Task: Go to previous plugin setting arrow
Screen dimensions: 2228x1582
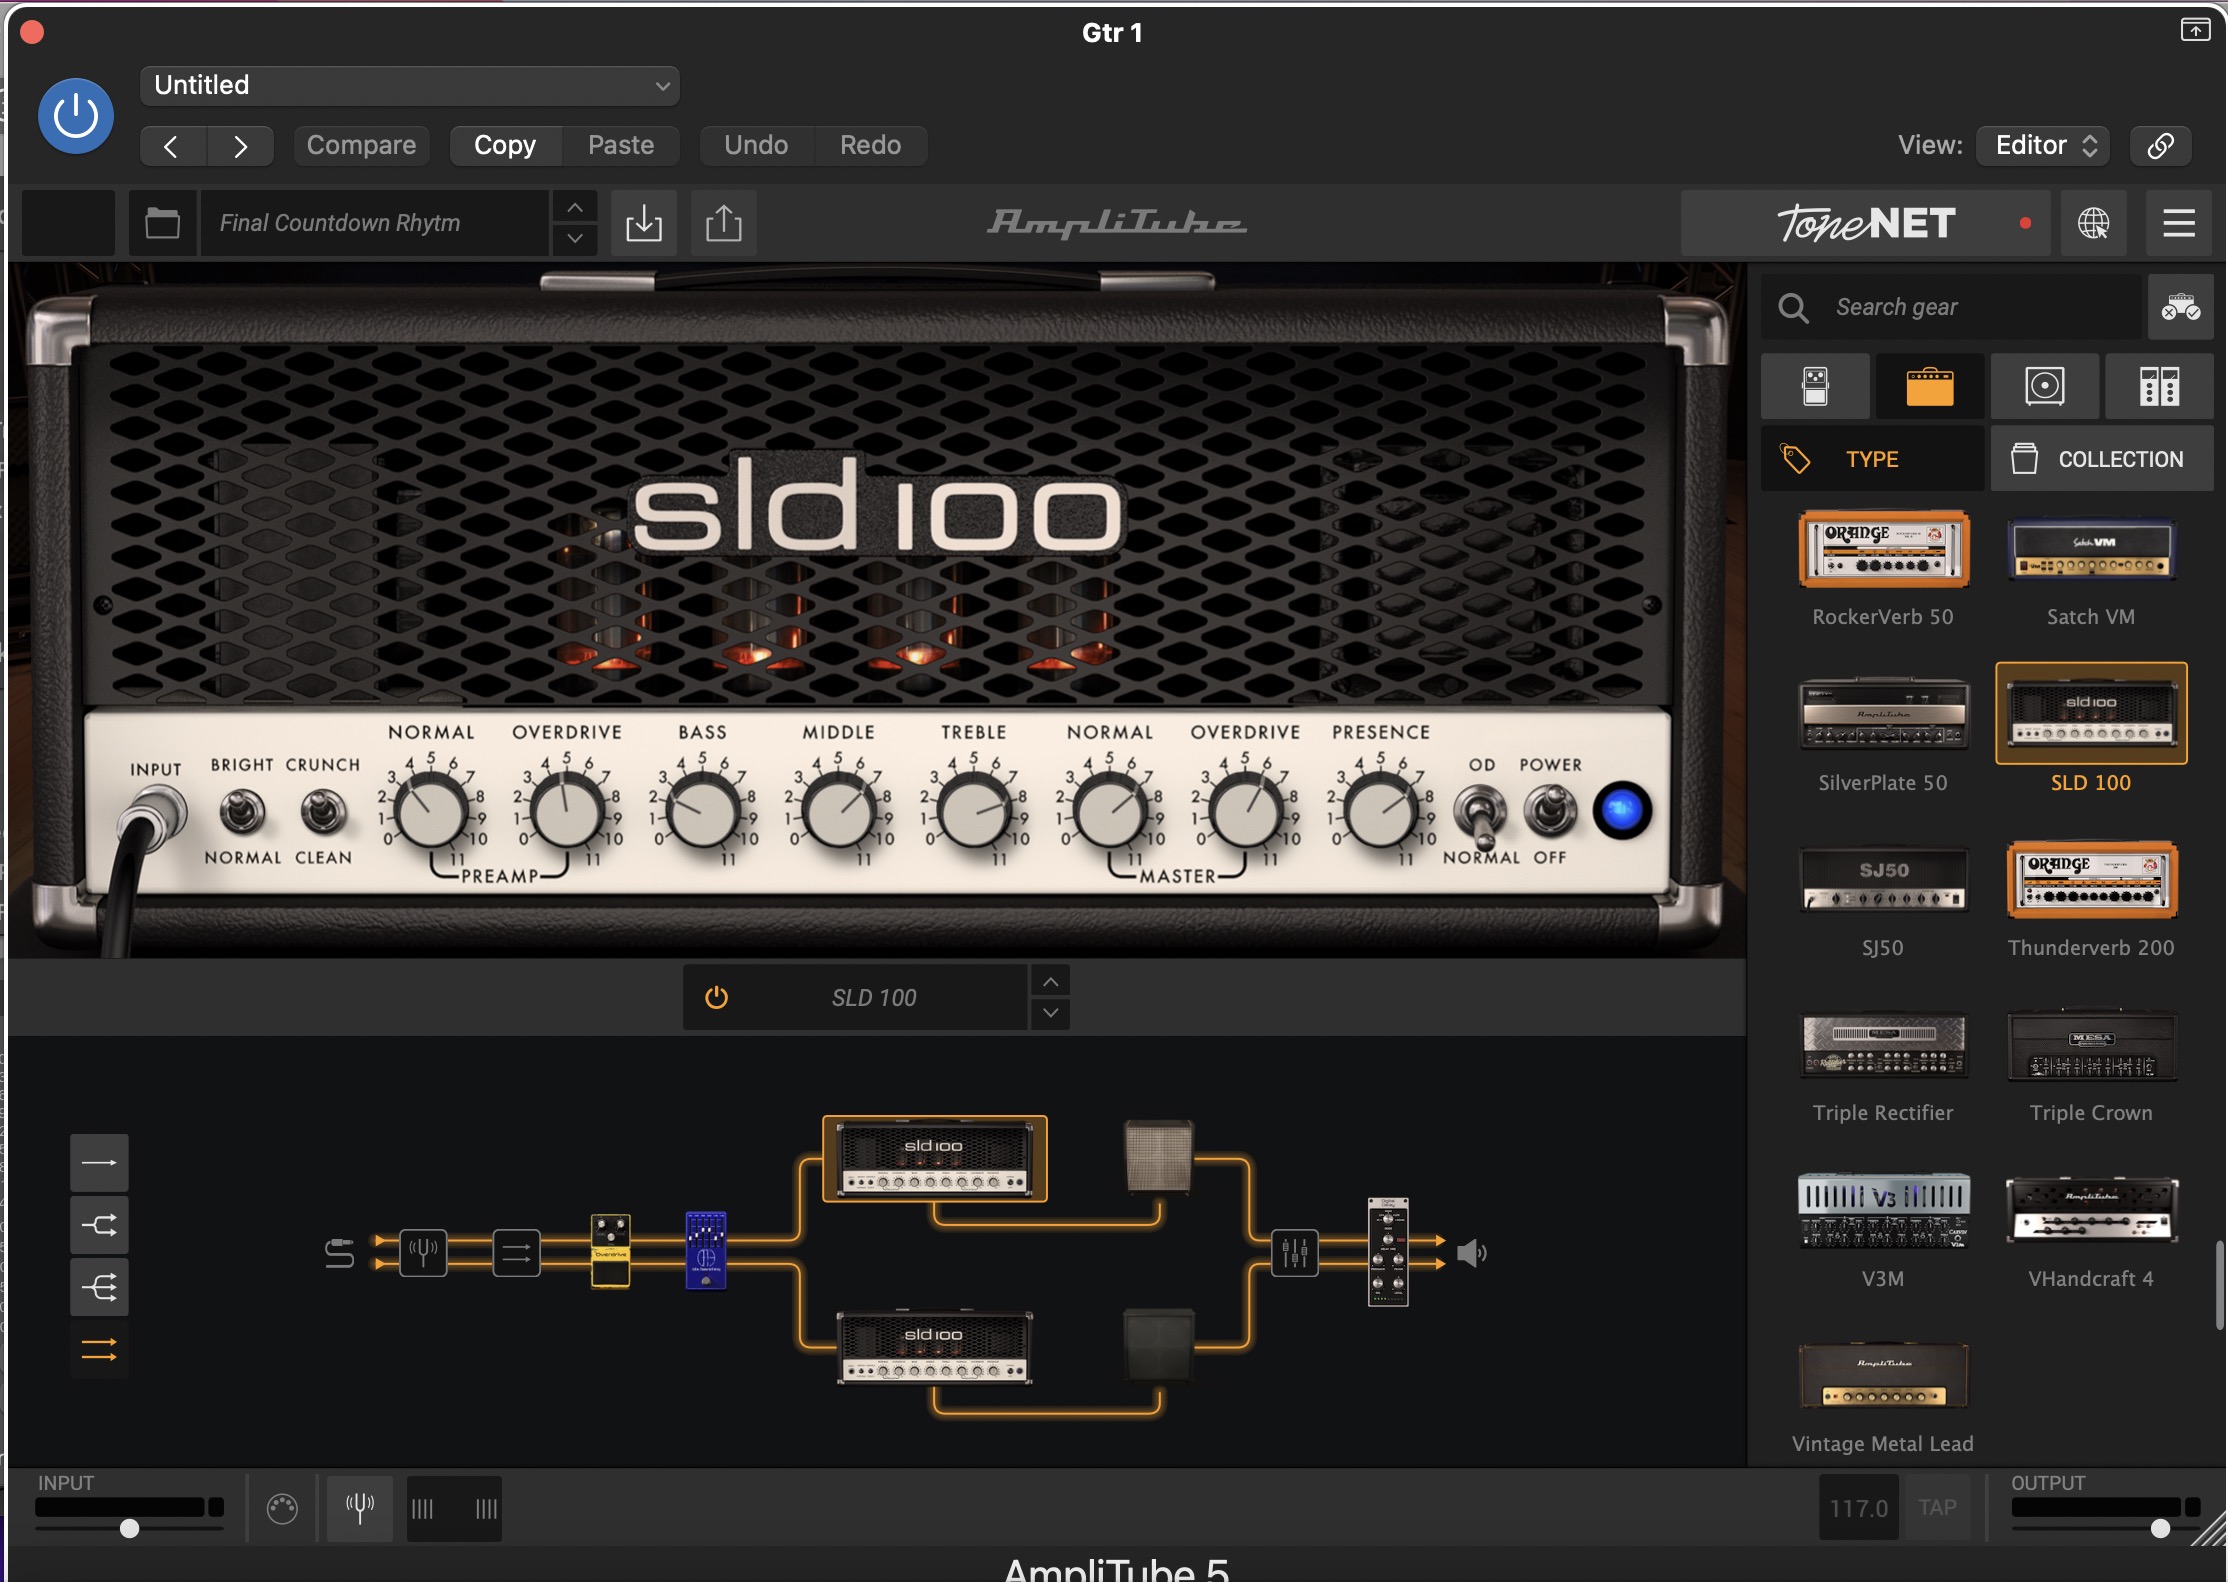Action: 172,146
